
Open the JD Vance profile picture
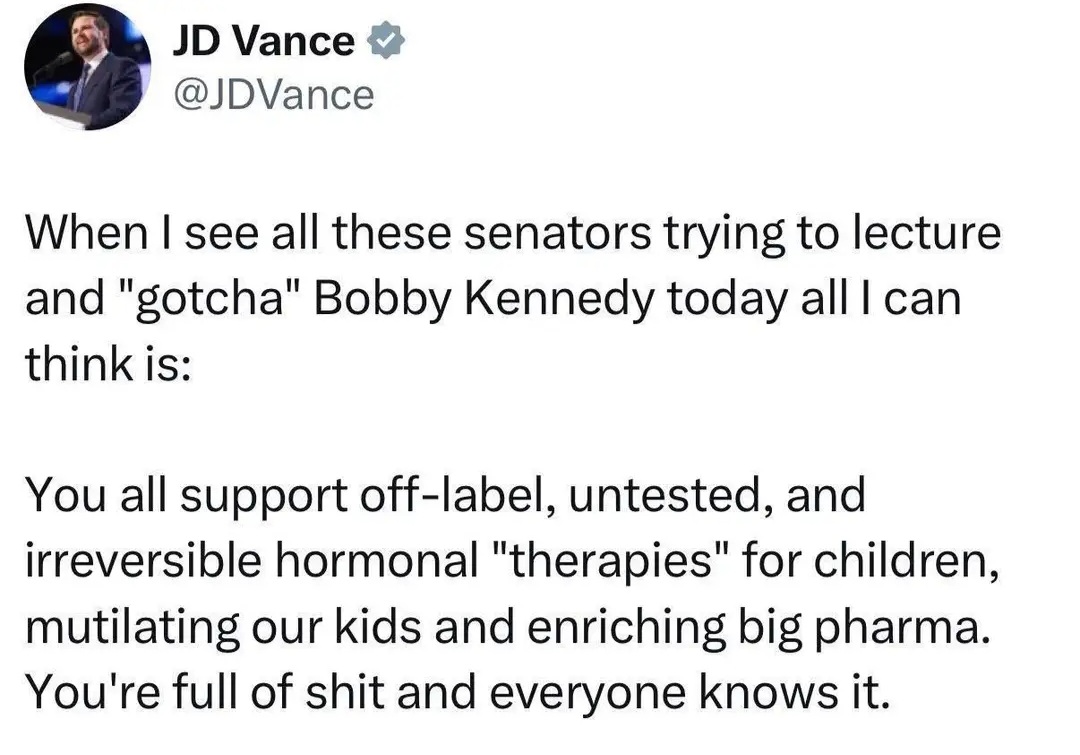click(x=87, y=67)
